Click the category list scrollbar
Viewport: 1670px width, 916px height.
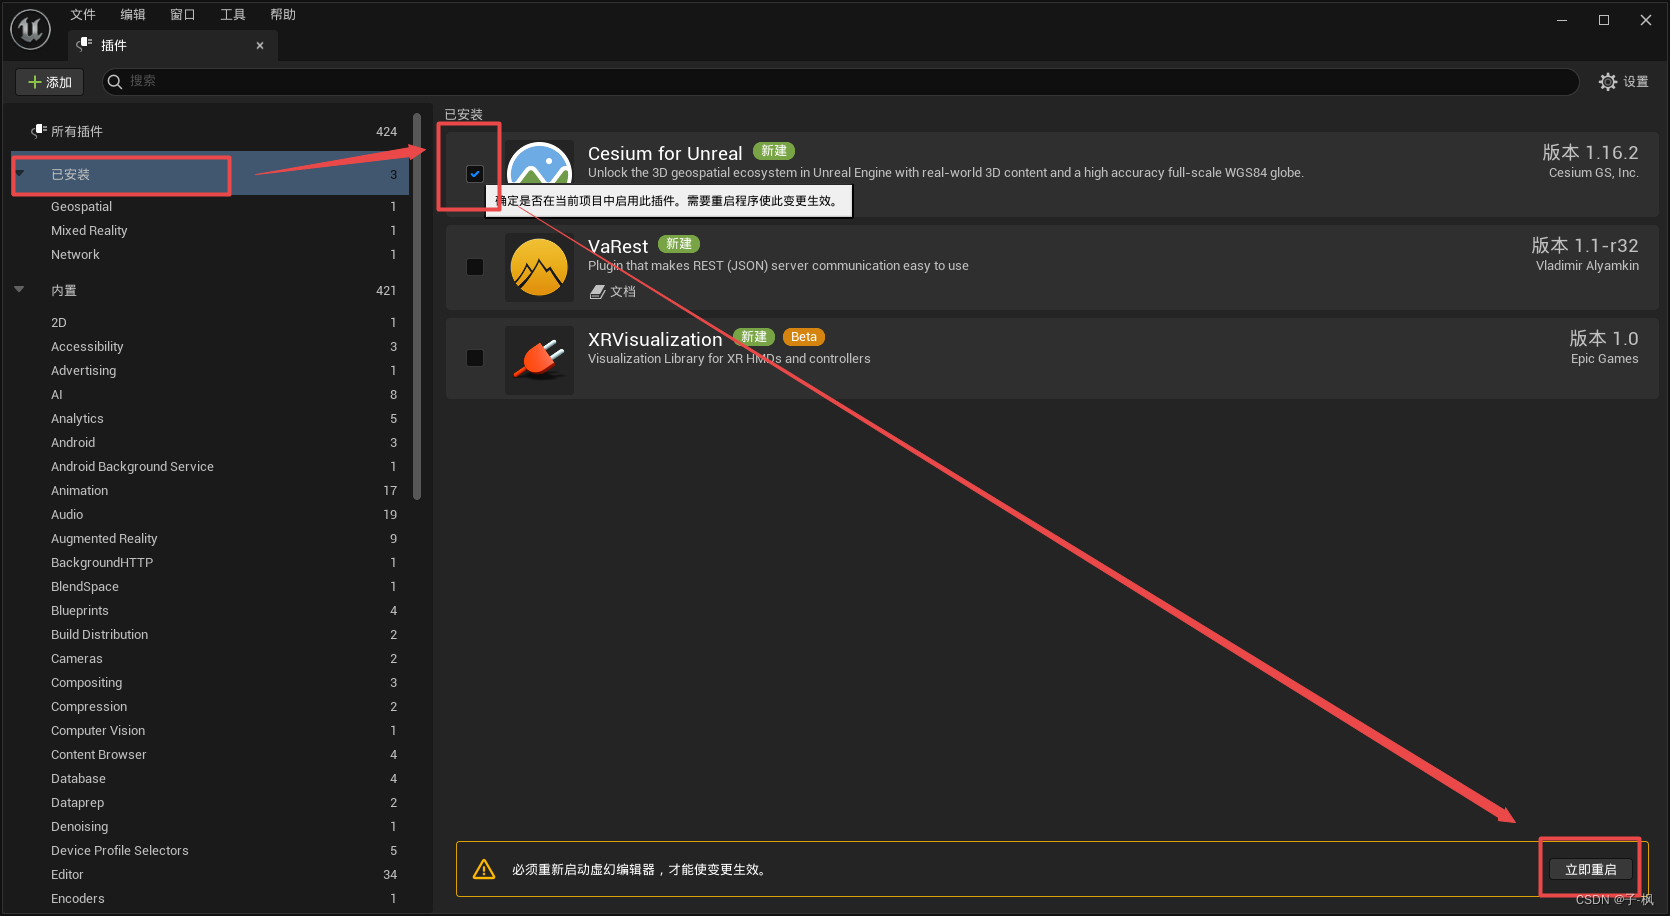point(417,306)
